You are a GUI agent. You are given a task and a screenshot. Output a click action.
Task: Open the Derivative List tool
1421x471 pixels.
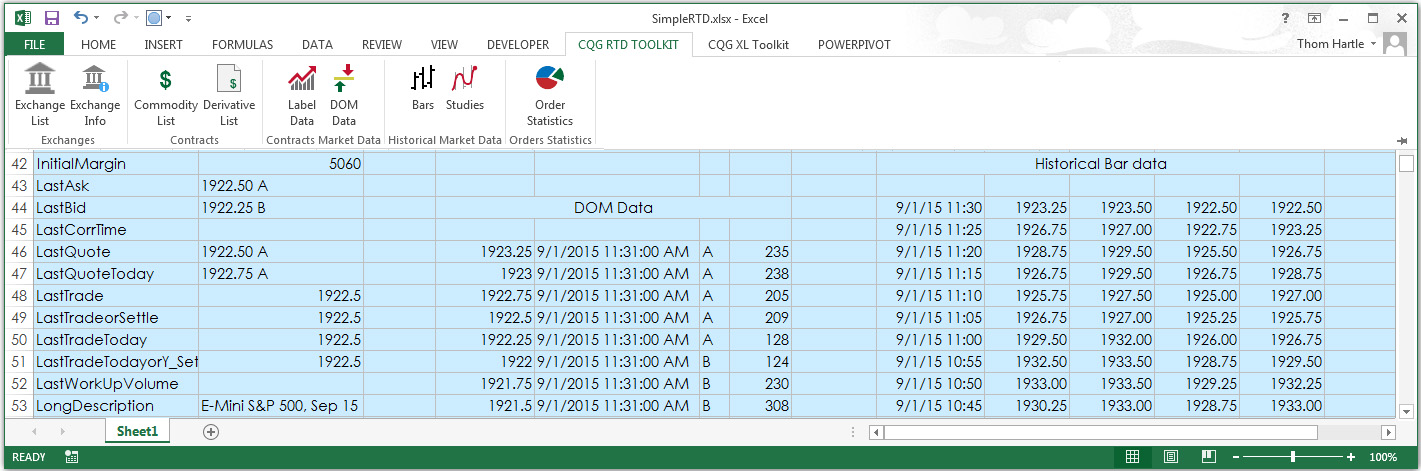coord(229,96)
